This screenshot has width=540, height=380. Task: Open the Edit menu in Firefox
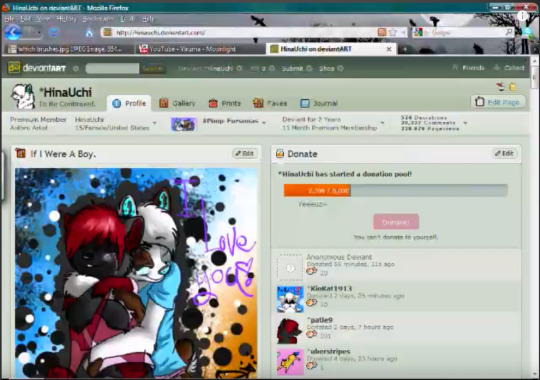coord(25,19)
